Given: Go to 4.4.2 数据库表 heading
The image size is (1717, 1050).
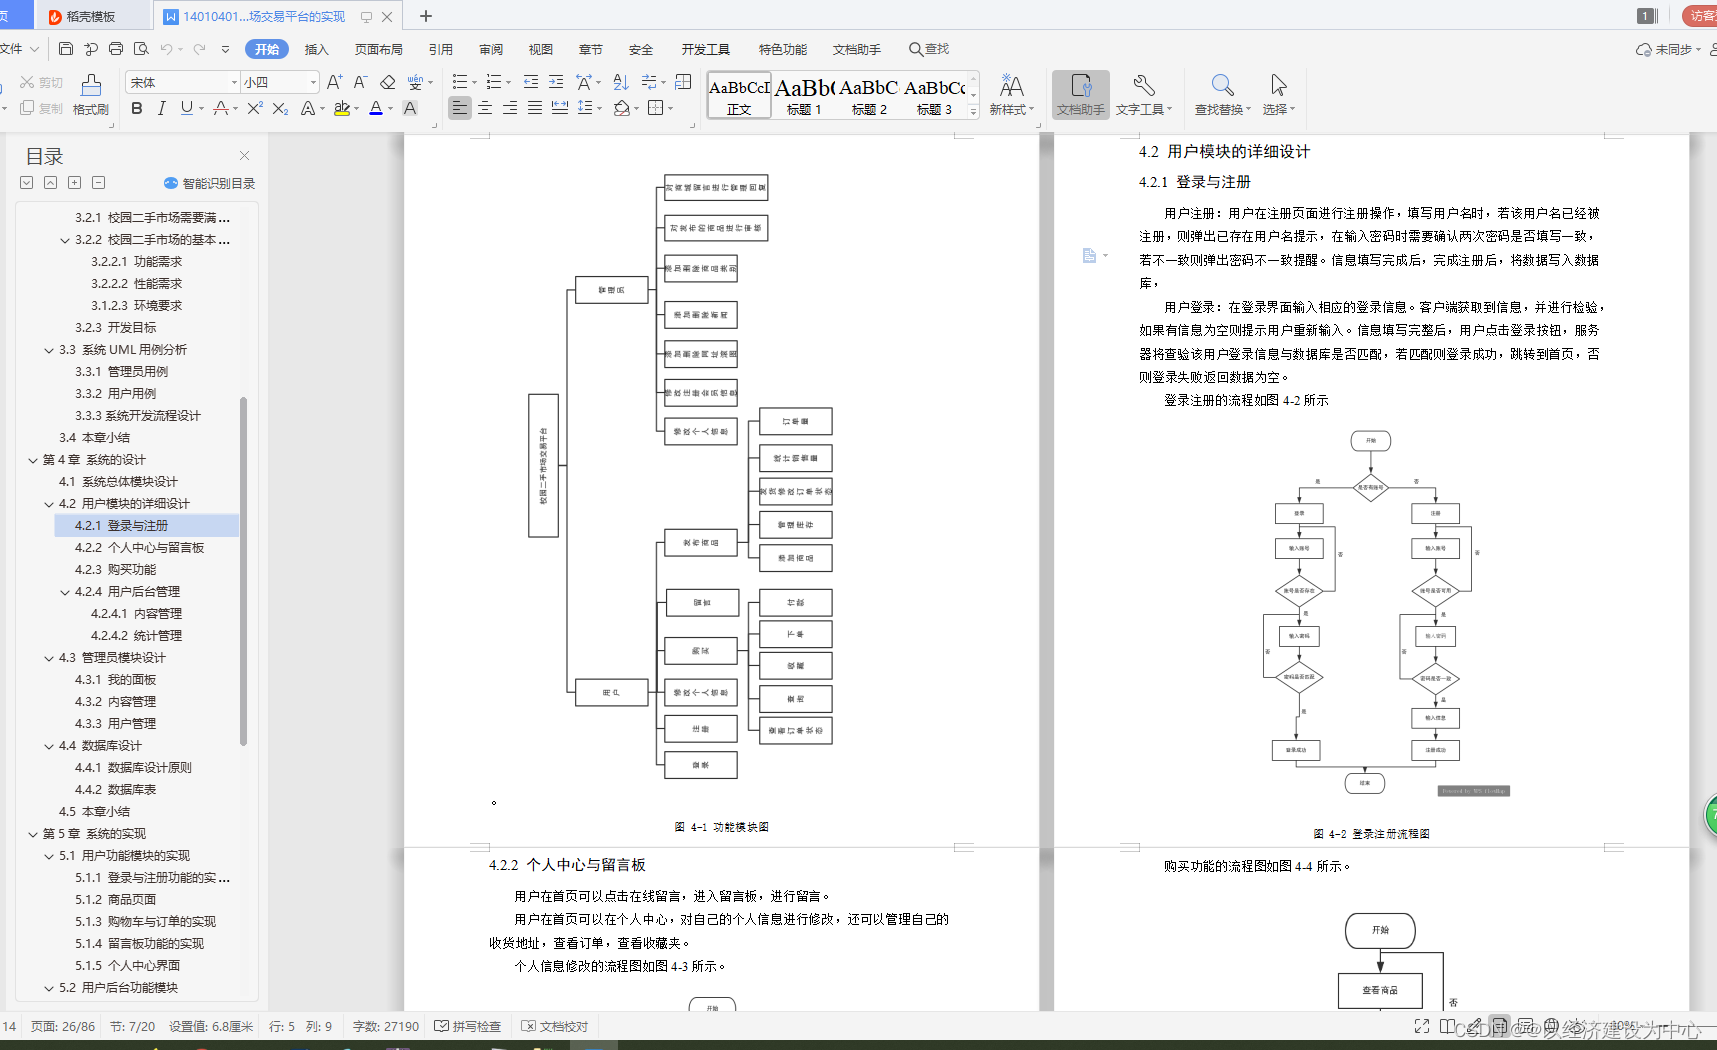Looking at the screenshot, I should [x=115, y=790].
